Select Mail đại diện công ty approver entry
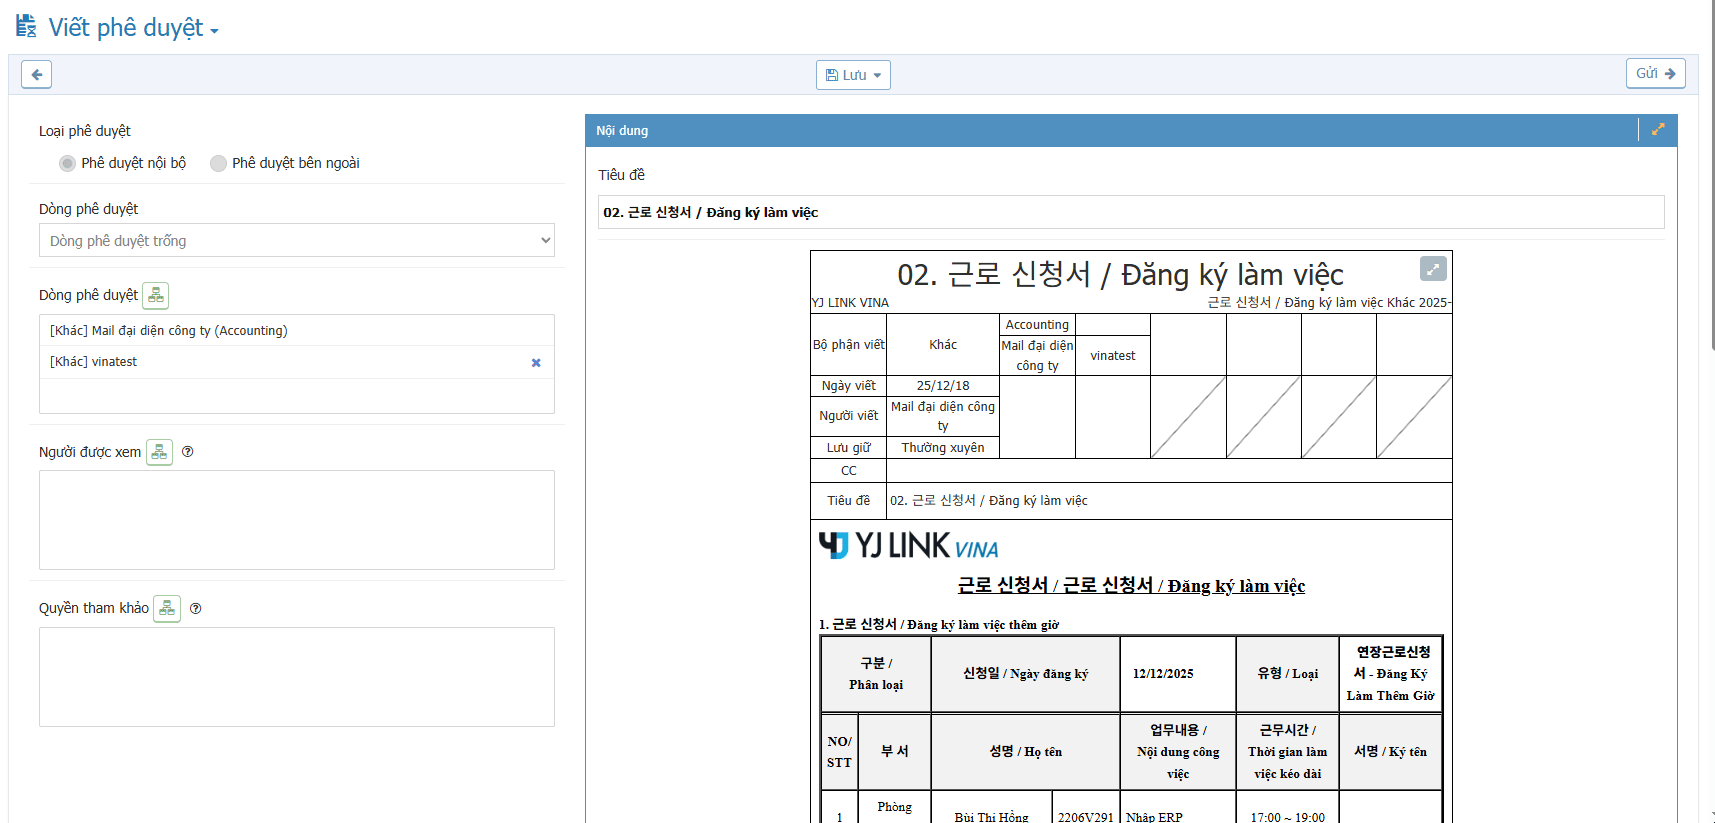 click(169, 331)
